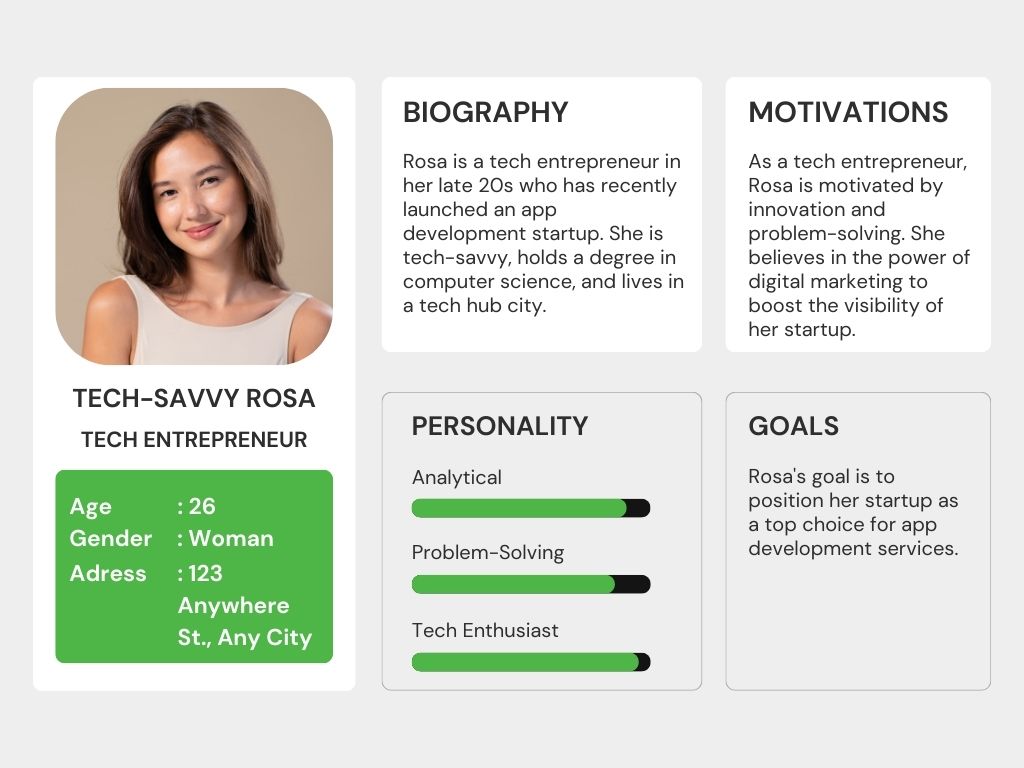Viewport: 1024px width, 768px height.
Task: Select the Gender value Woman
Action: 231,538
